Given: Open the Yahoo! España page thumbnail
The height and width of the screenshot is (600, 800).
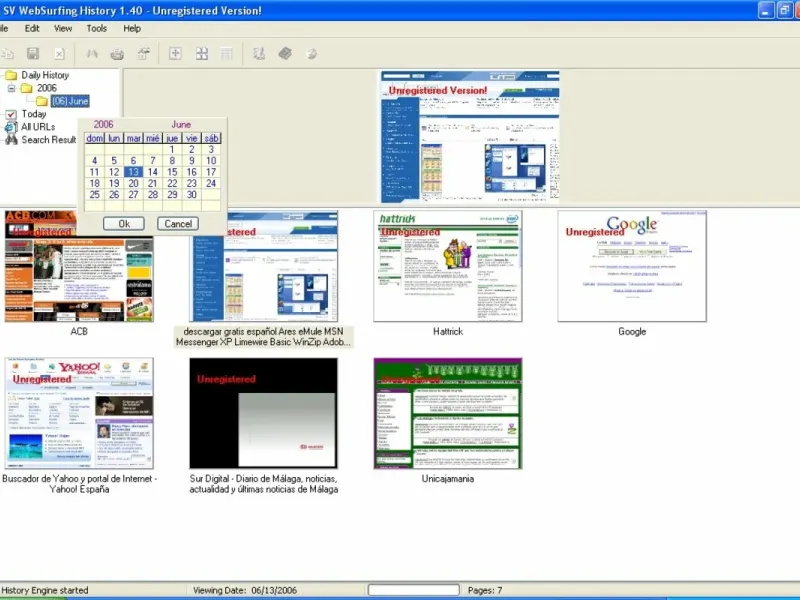Looking at the screenshot, I should coord(79,413).
